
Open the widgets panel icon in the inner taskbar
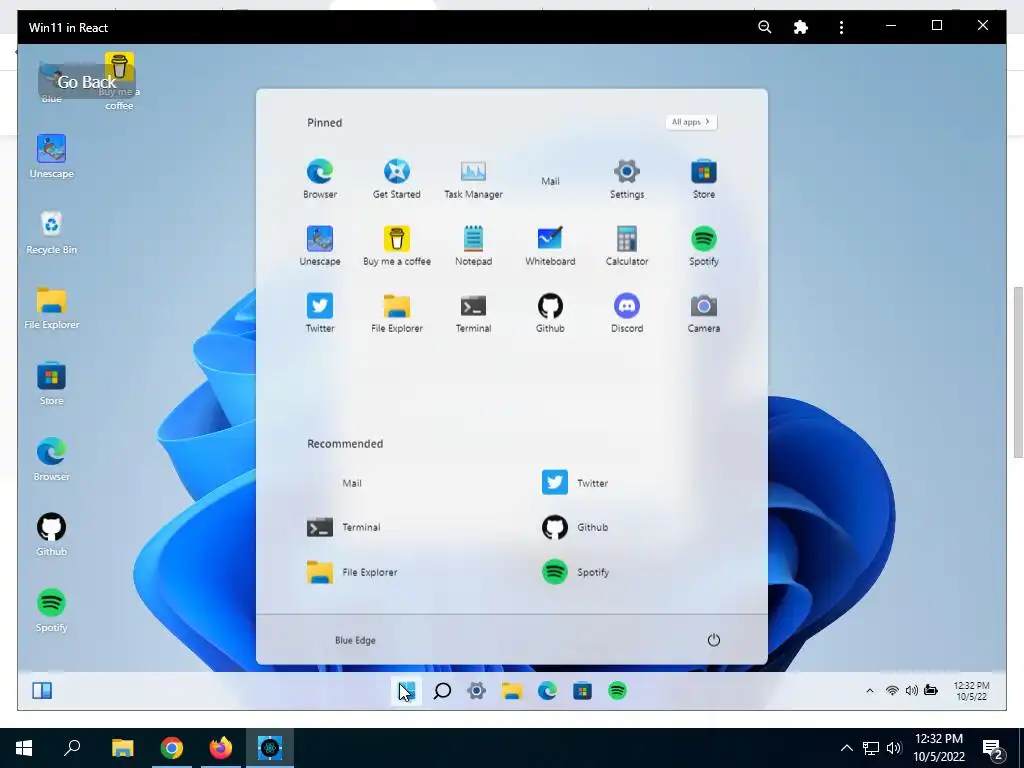(x=42, y=690)
